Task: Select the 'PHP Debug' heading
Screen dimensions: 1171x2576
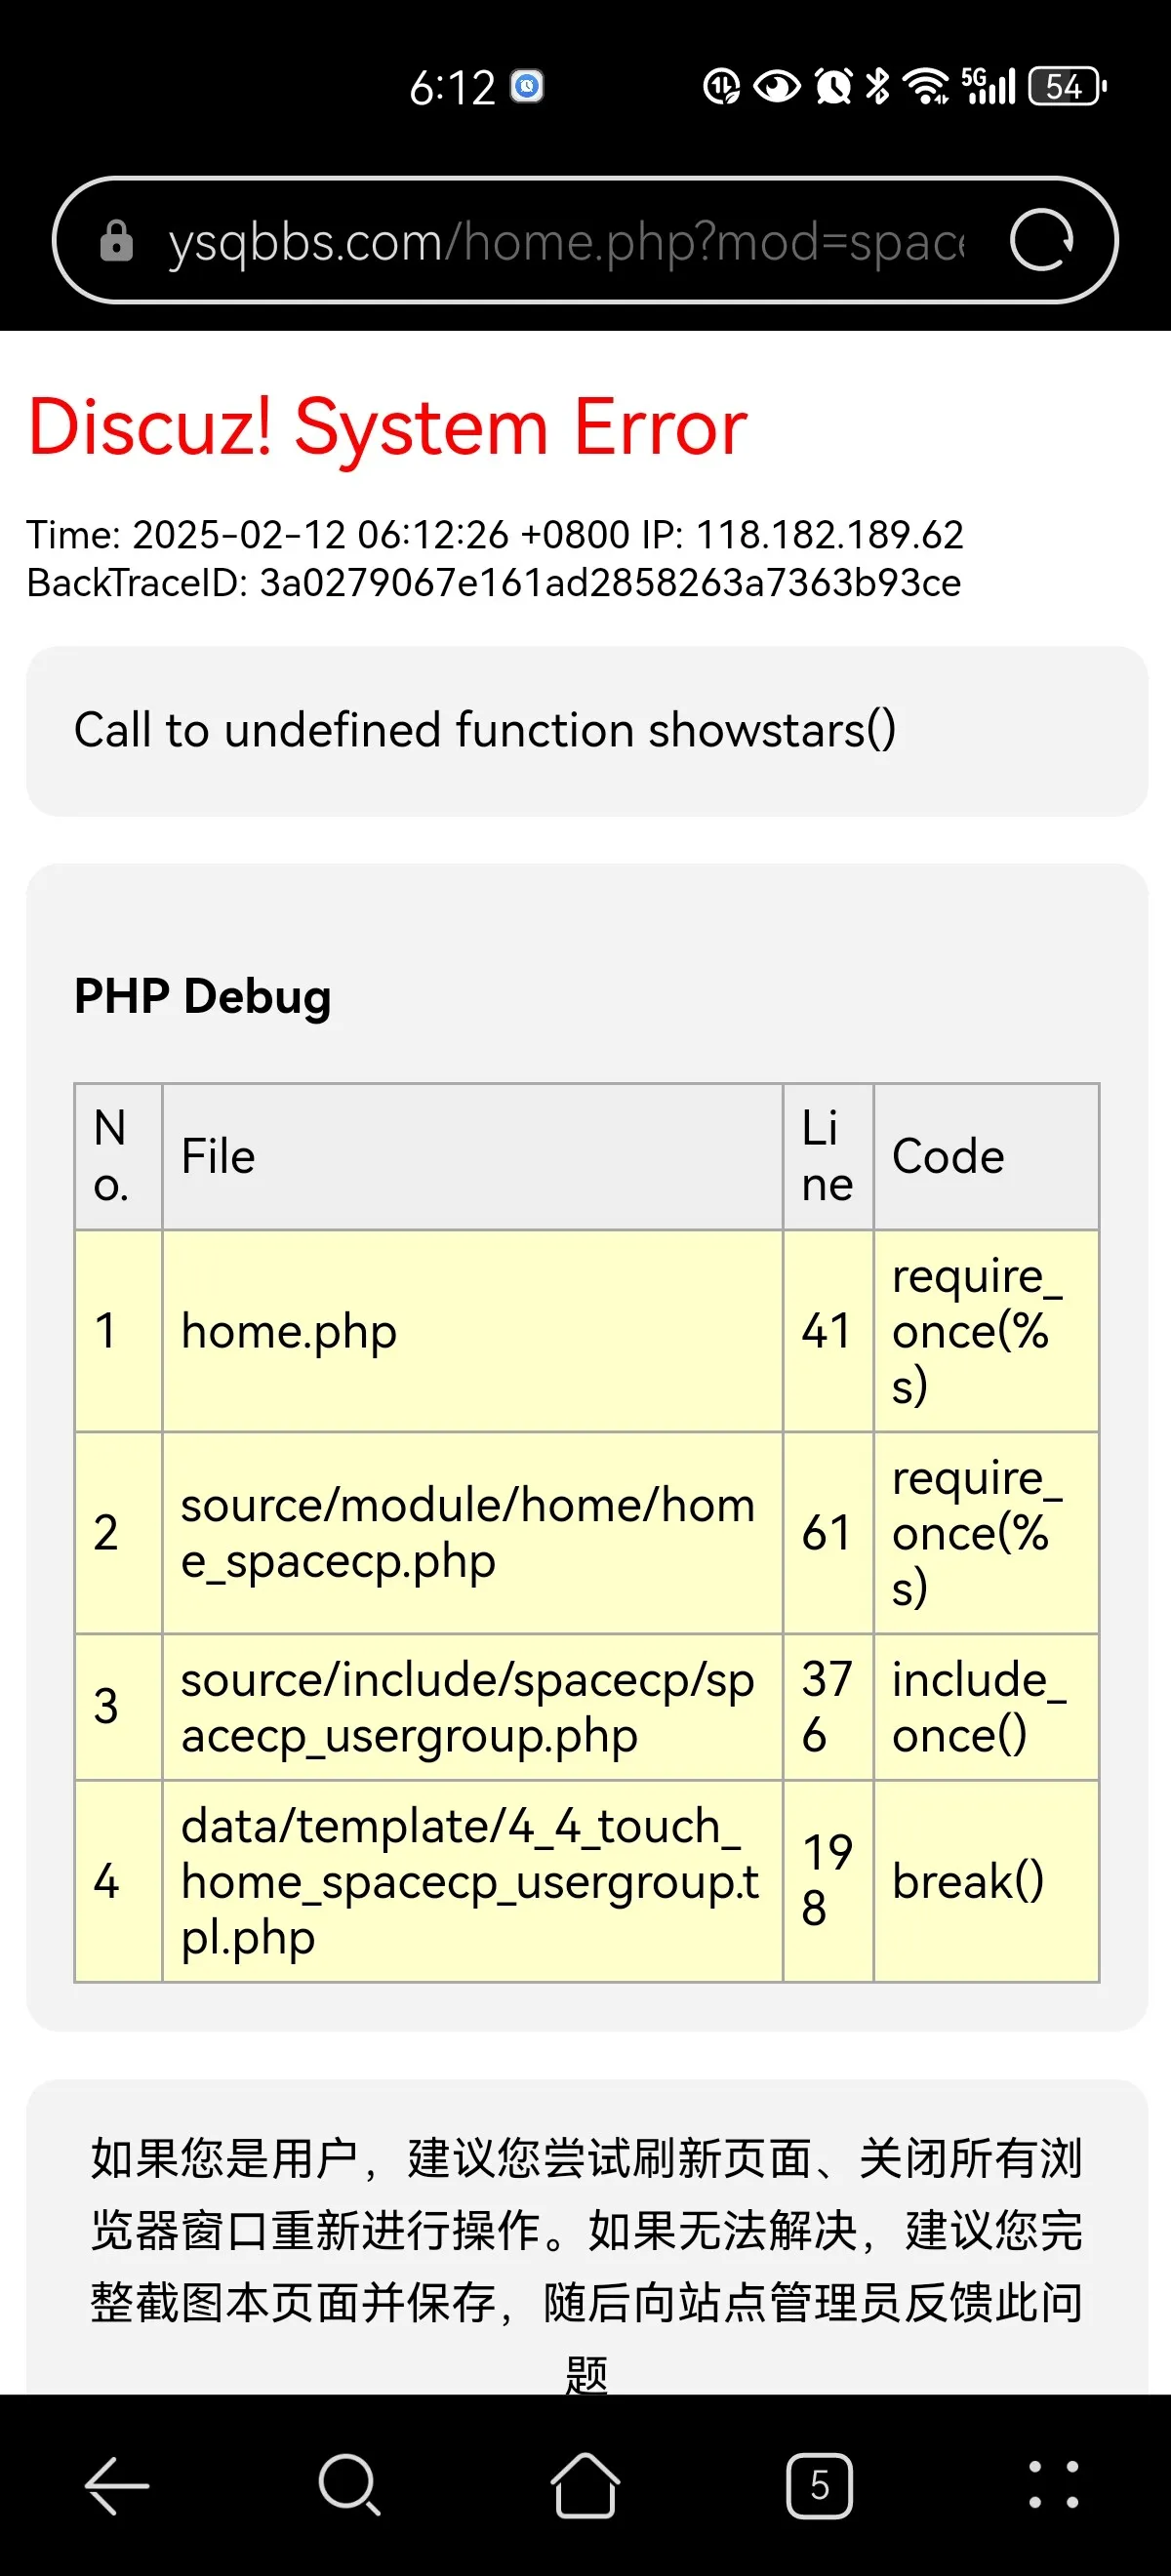Action: tap(203, 997)
